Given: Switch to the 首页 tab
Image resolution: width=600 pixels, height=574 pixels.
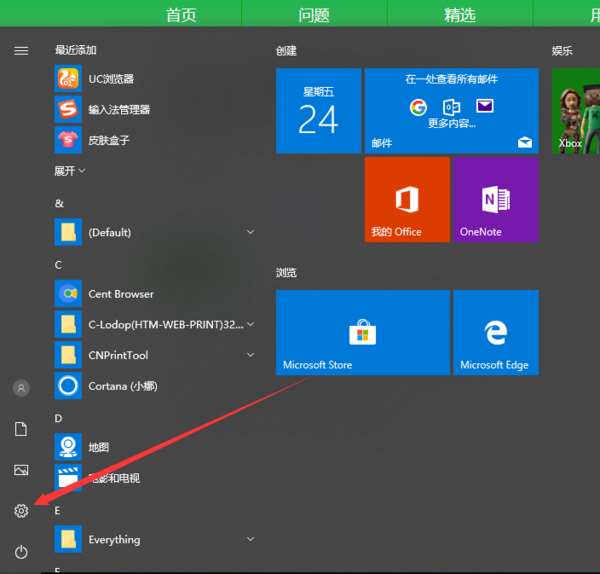Looking at the screenshot, I should [181, 15].
